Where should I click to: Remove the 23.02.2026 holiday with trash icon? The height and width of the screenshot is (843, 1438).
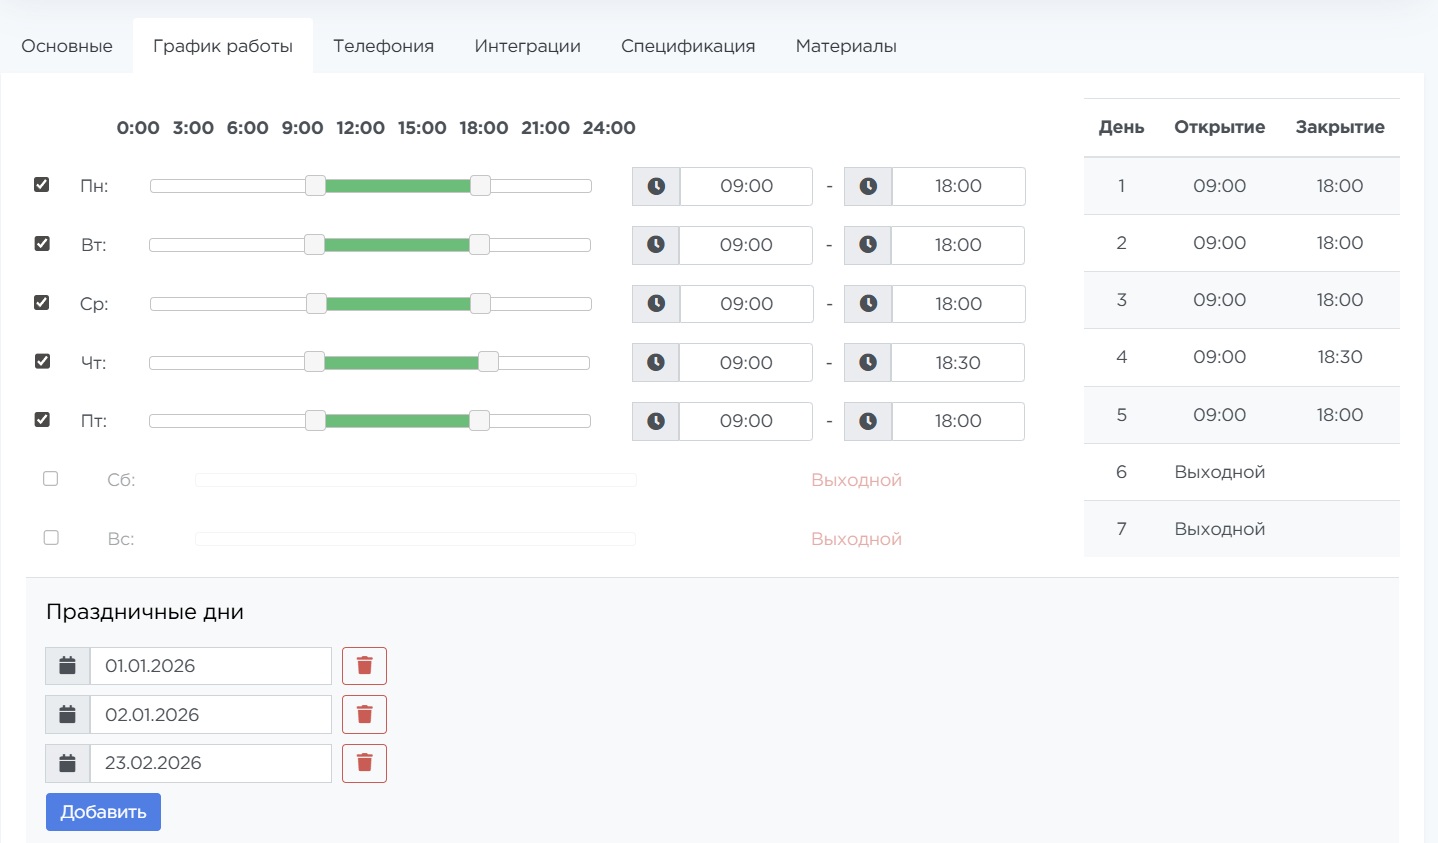coord(364,763)
